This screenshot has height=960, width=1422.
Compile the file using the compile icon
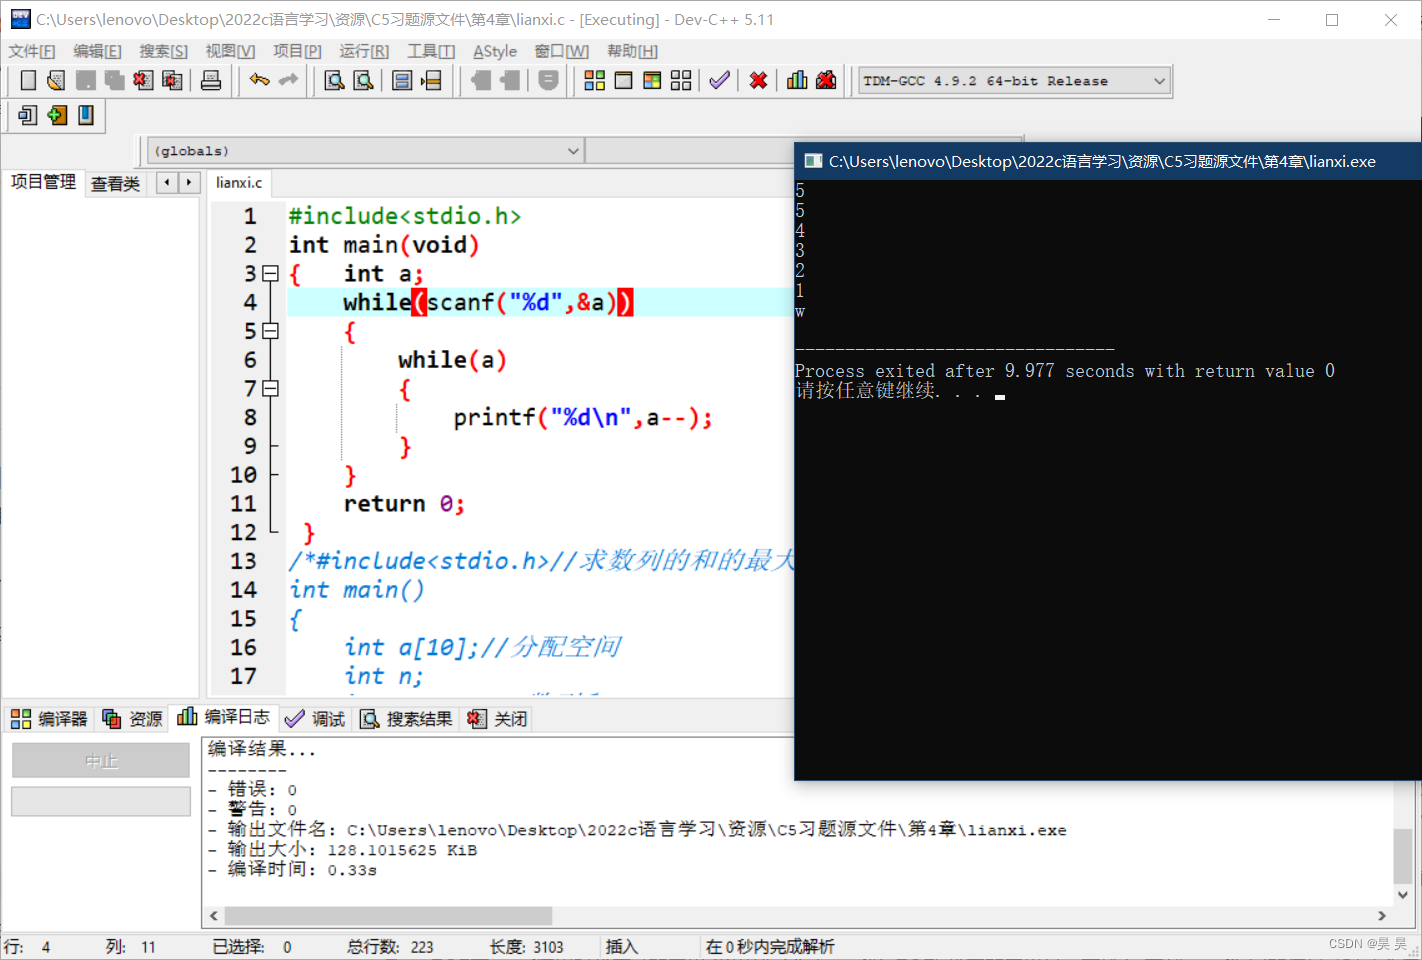coord(594,80)
